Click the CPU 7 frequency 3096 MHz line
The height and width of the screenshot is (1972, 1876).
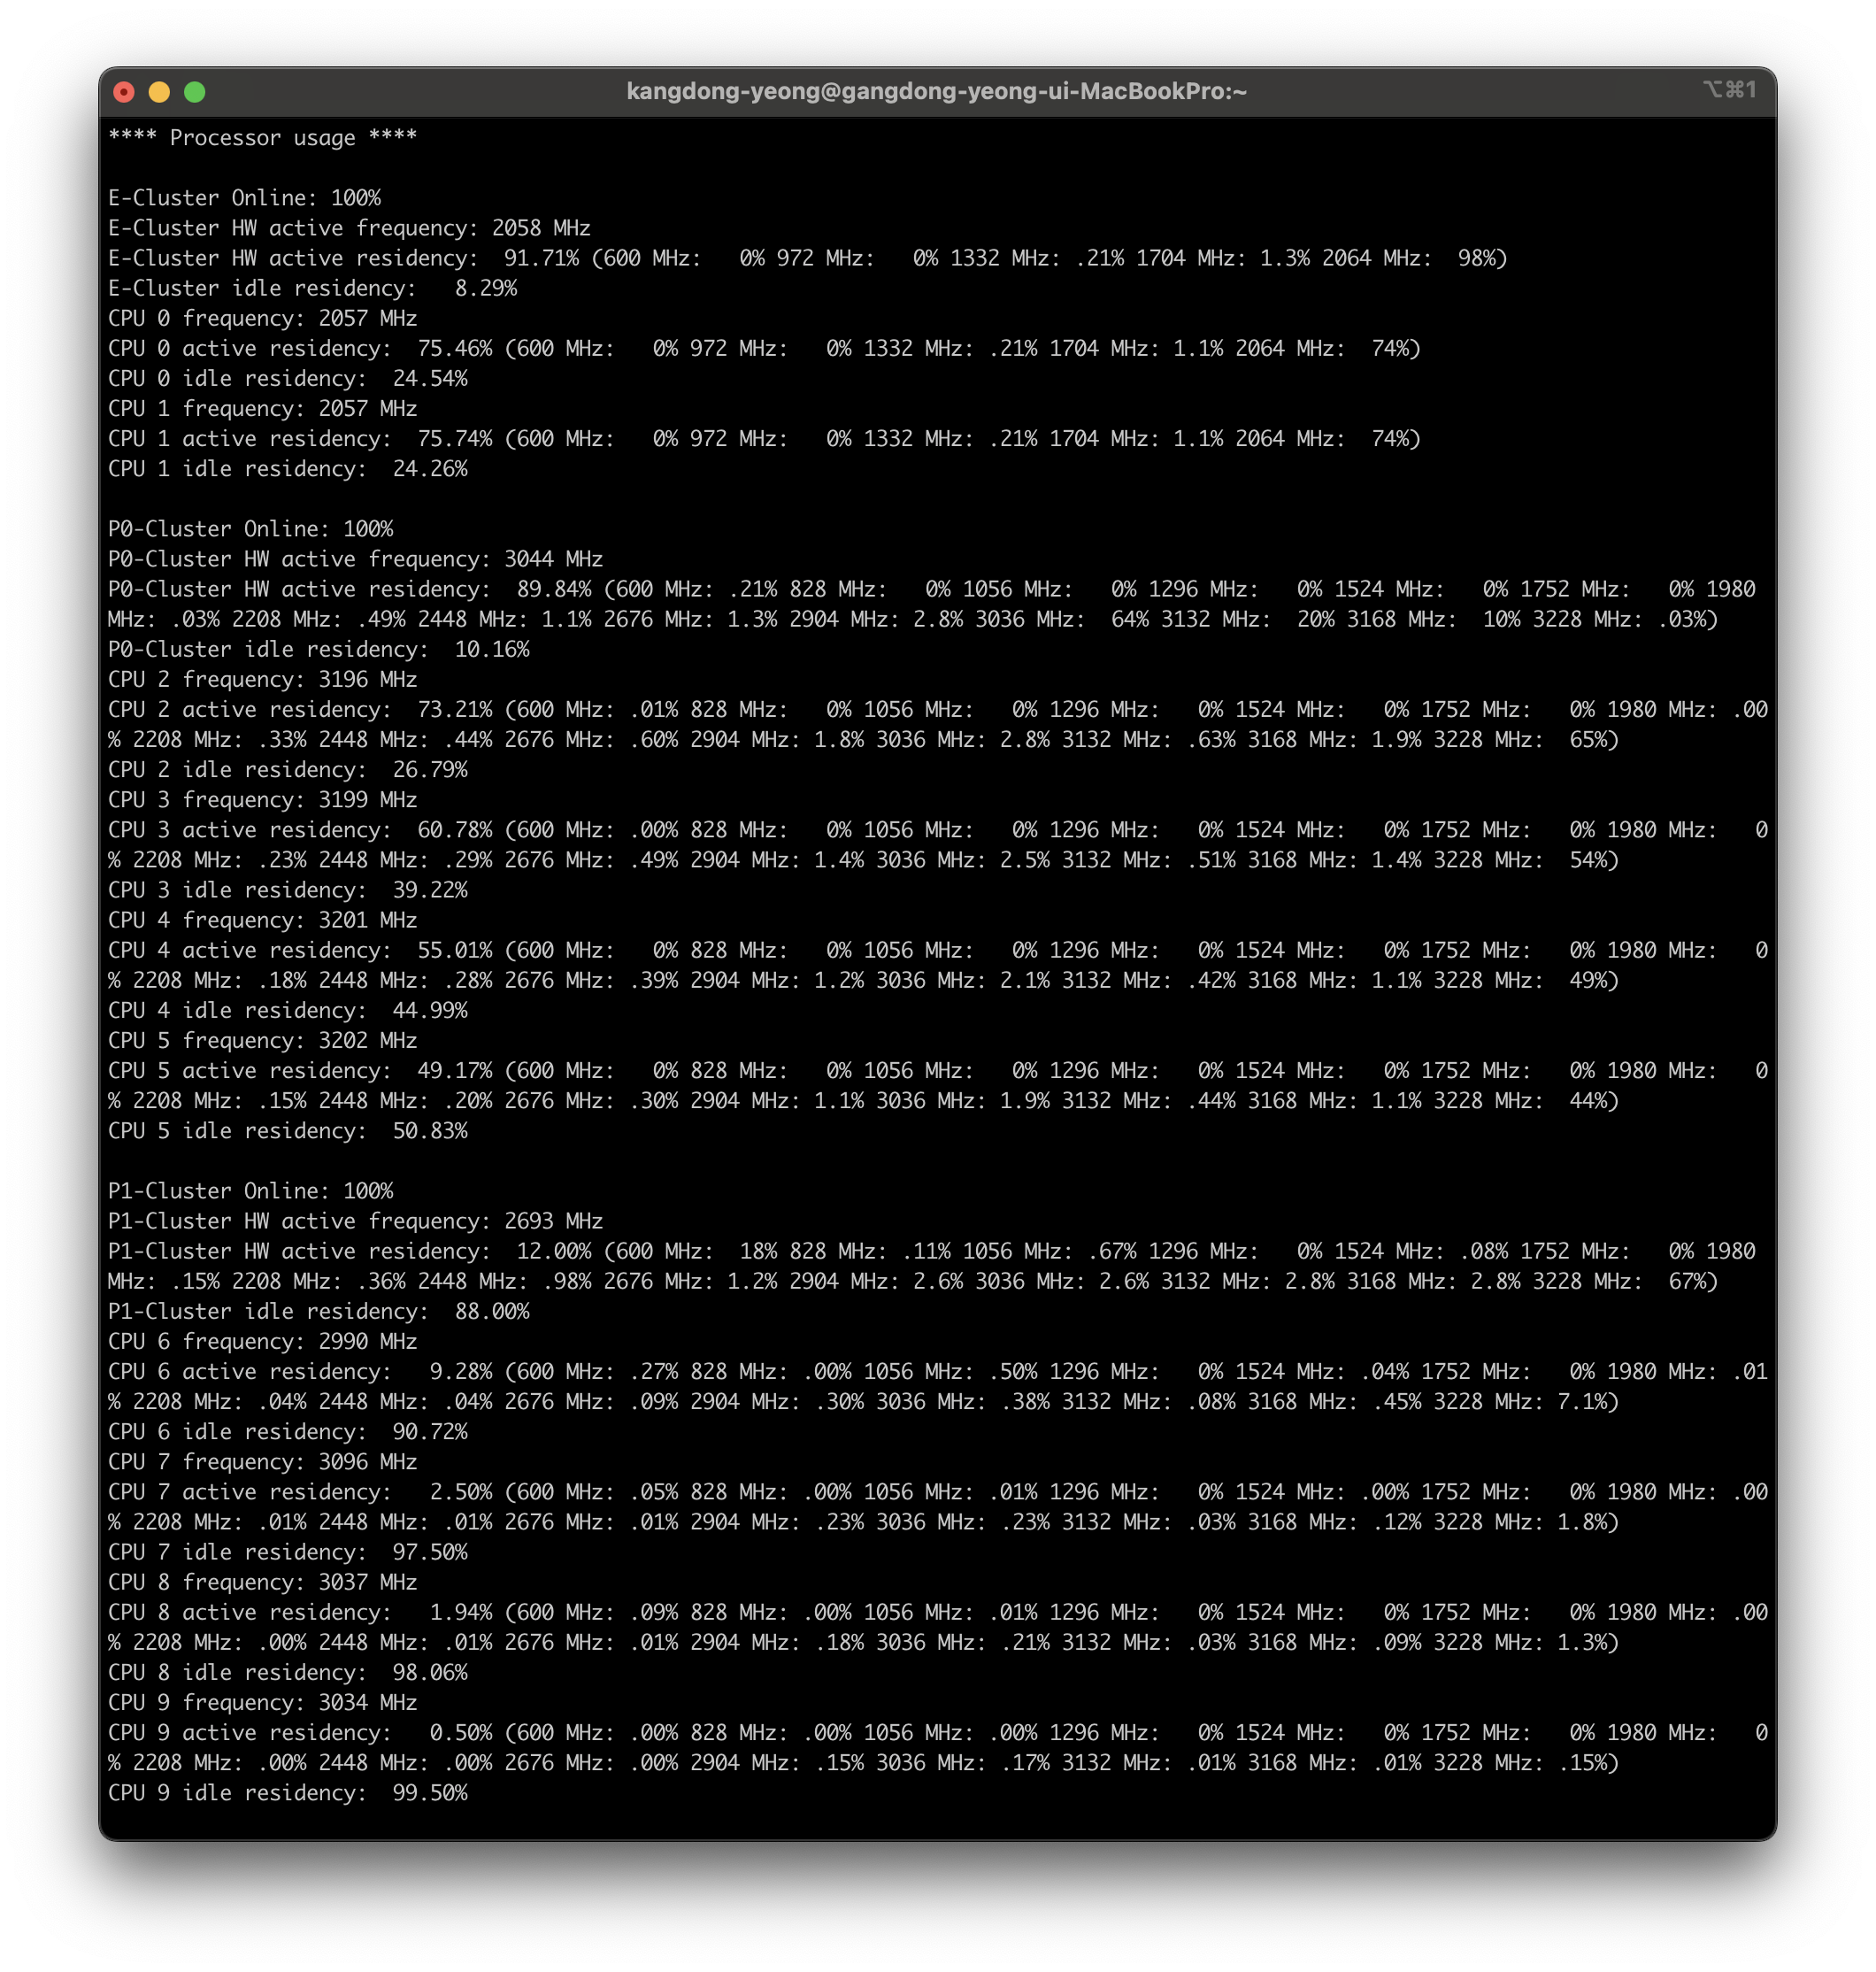click(x=262, y=1462)
